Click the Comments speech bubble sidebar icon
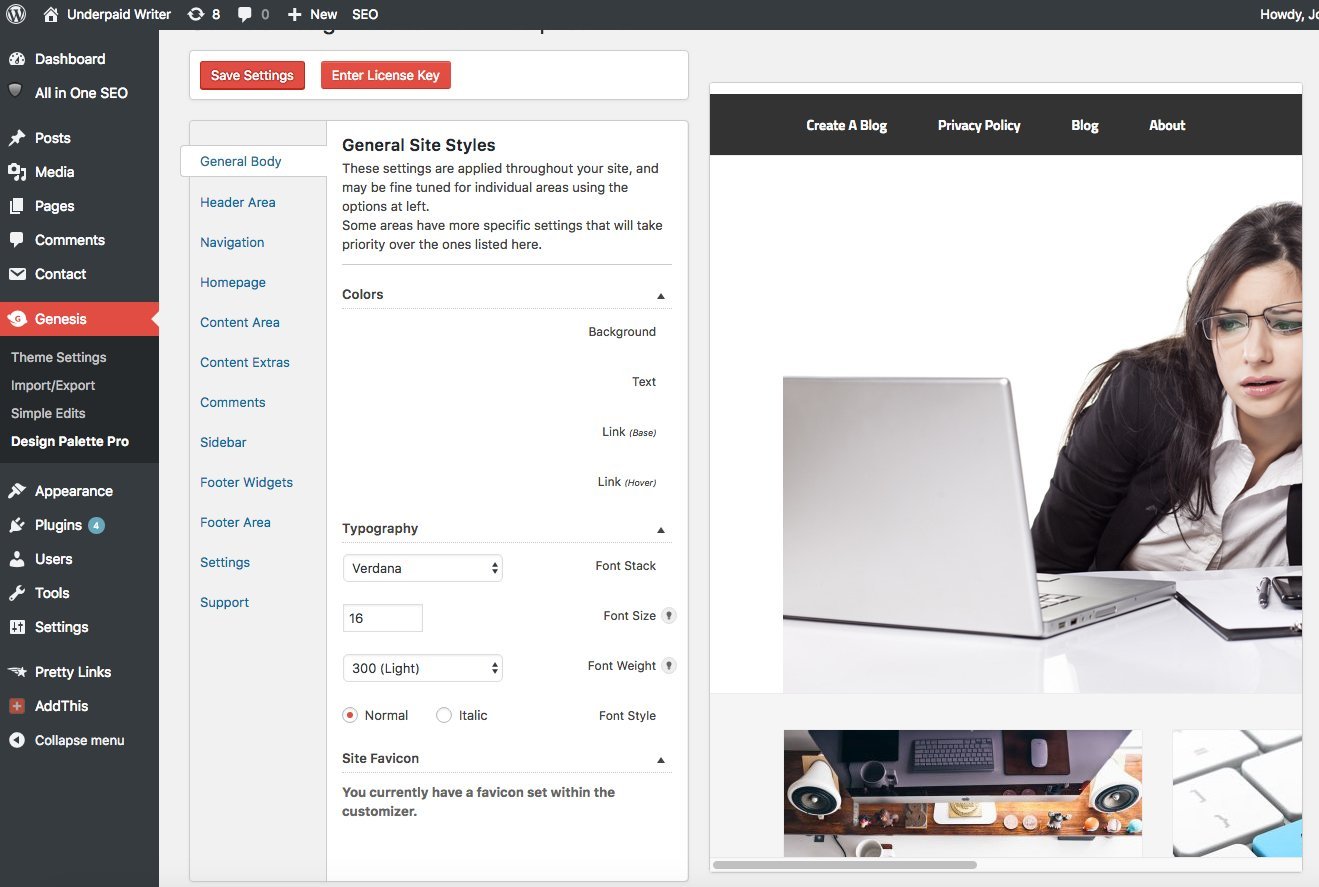 [x=17, y=240]
